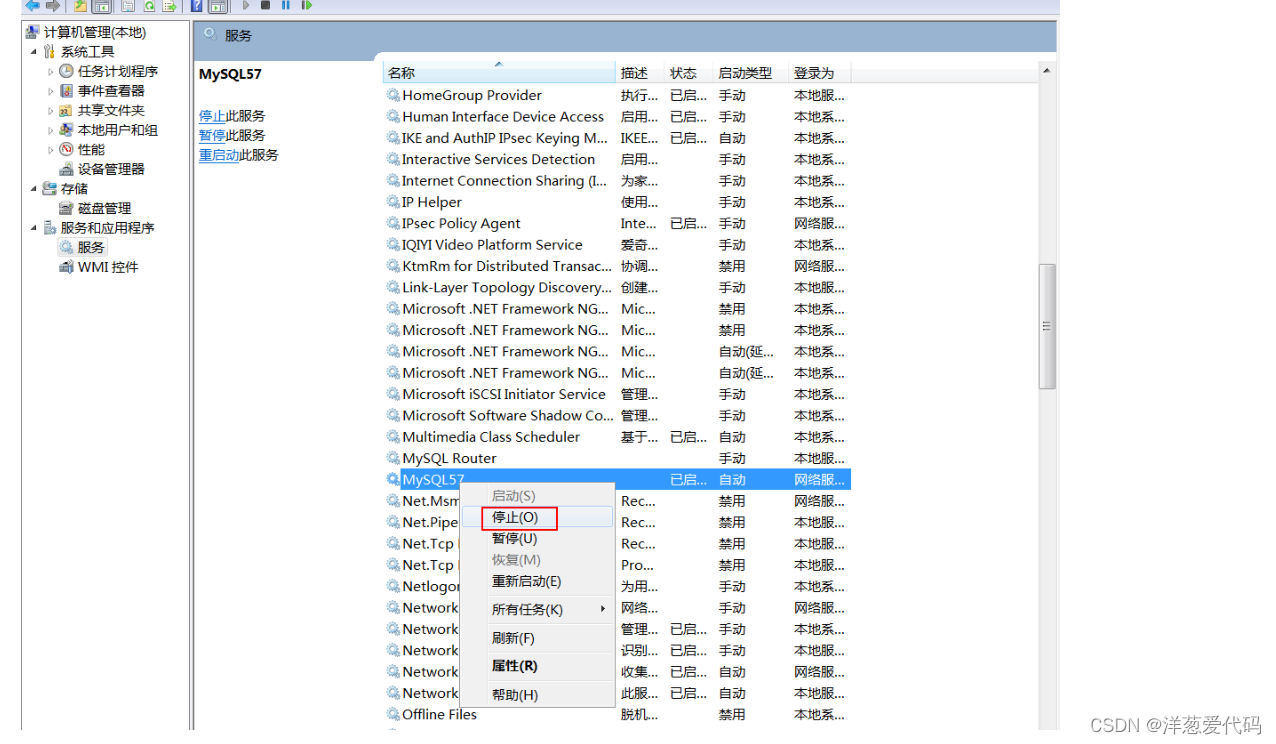Image resolution: width=1276 pixels, height=744 pixels.
Task: Expand the 本地用户和组 node arrow
Action: (51, 130)
